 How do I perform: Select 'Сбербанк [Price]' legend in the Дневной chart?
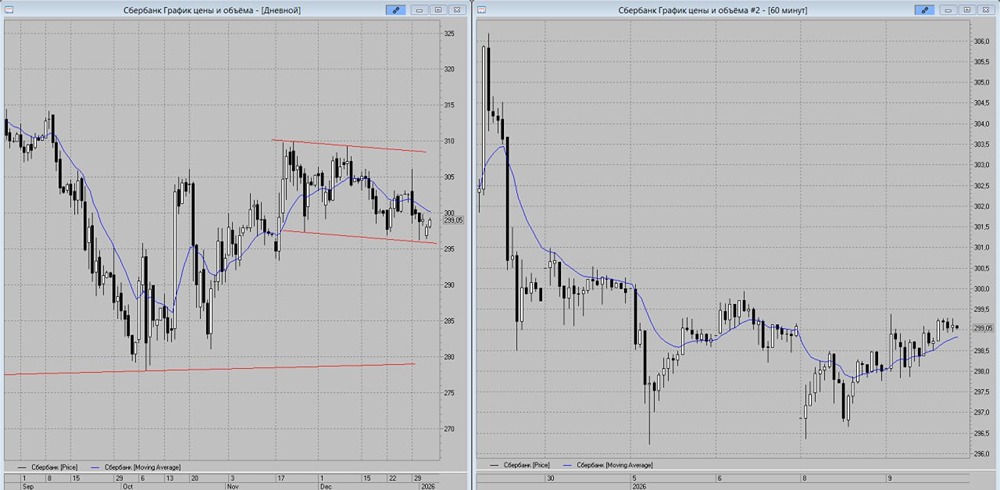pyautogui.click(x=47, y=468)
